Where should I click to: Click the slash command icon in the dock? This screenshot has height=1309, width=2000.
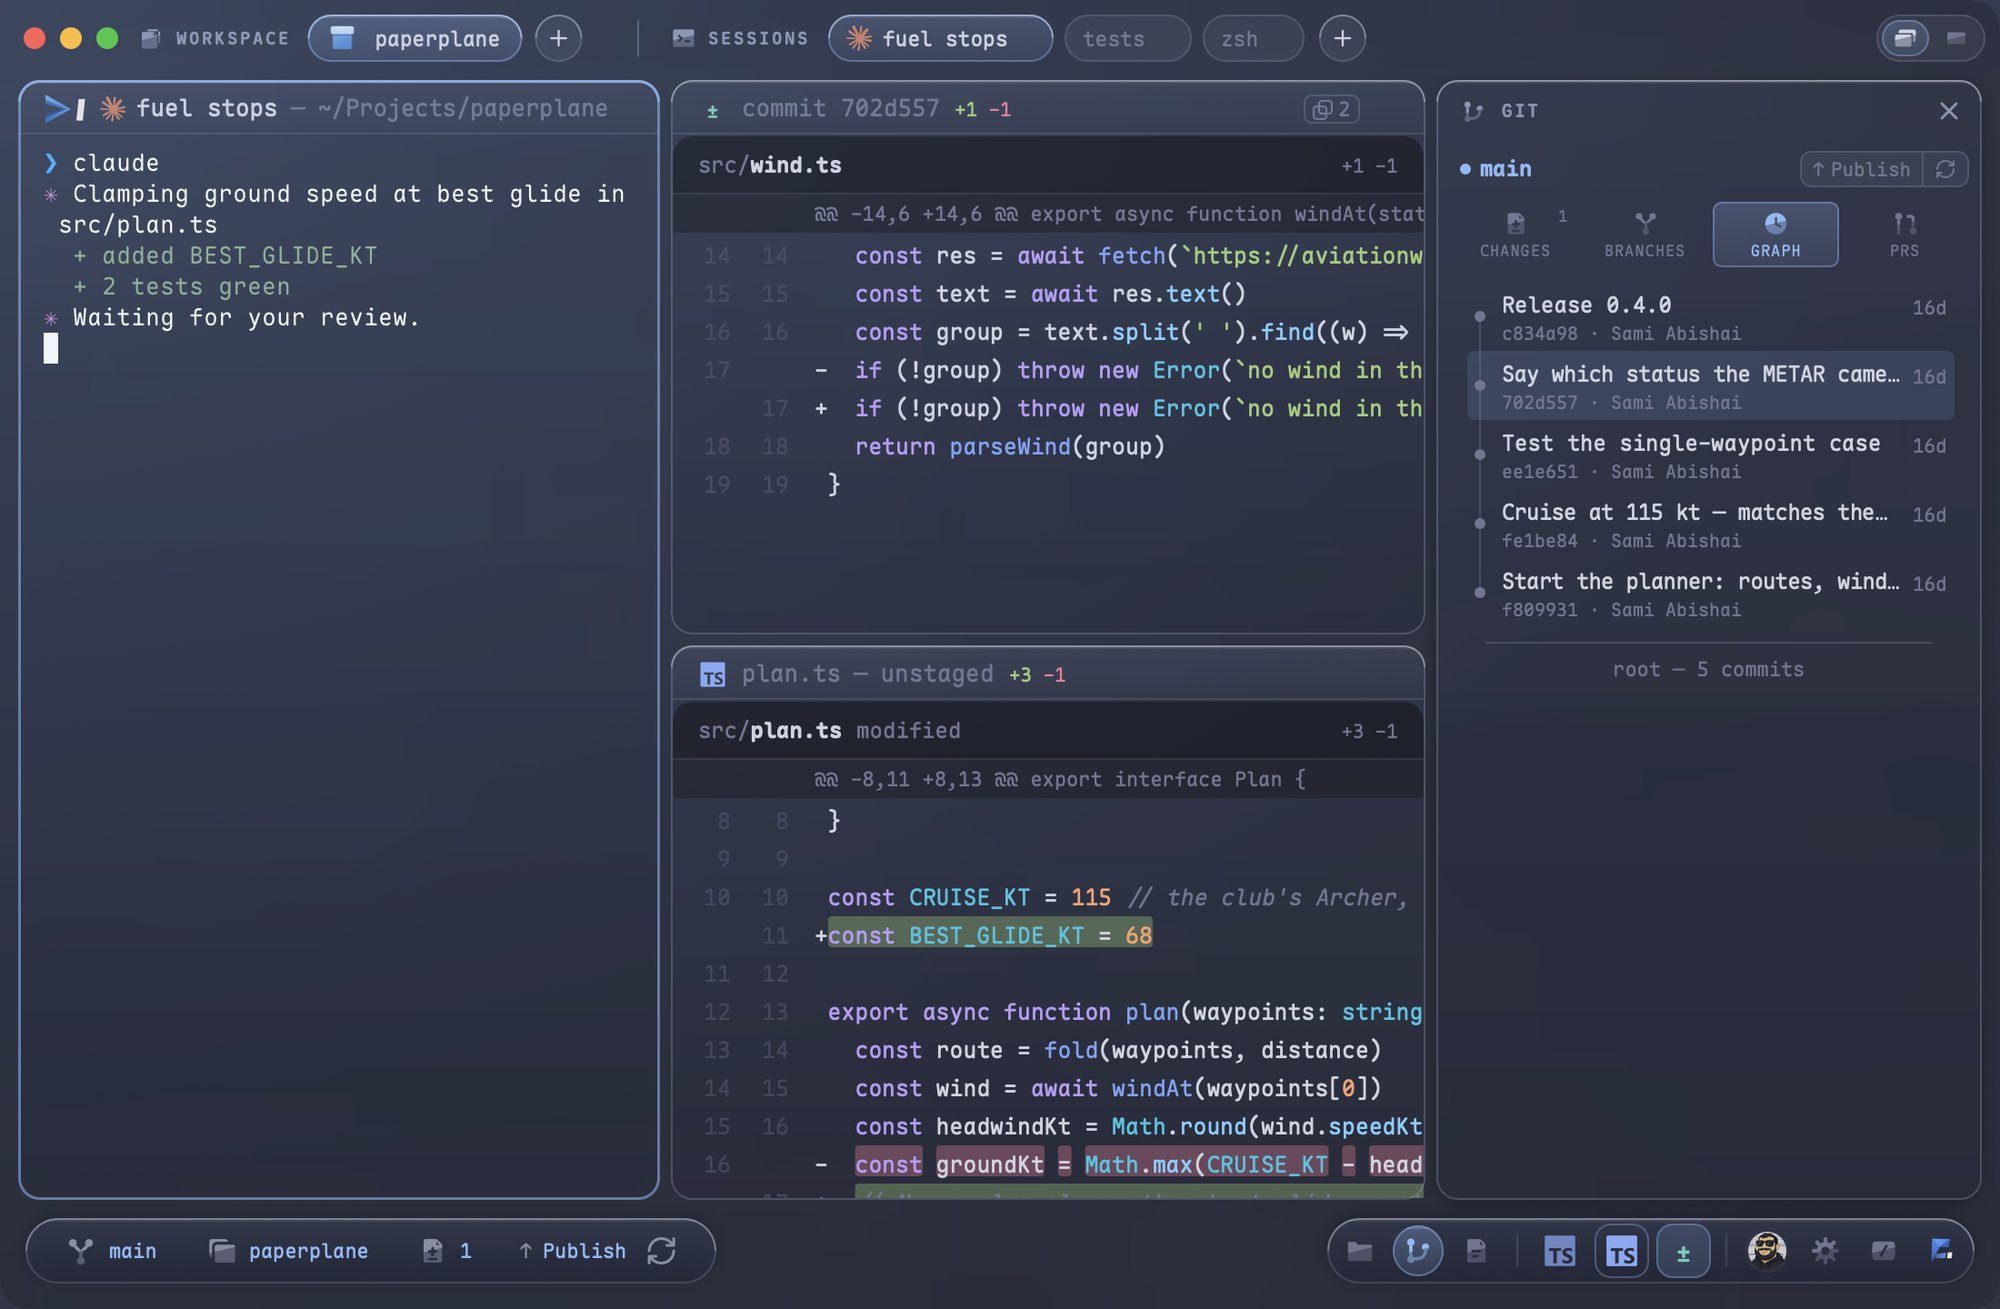tap(1883, 1250)
